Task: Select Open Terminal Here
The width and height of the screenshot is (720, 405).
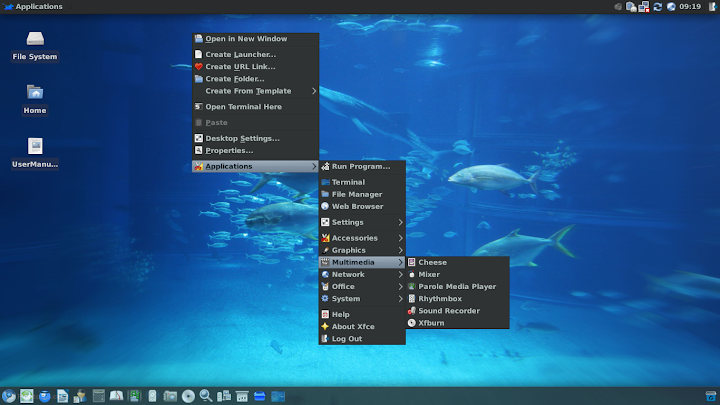Action: 243,107
